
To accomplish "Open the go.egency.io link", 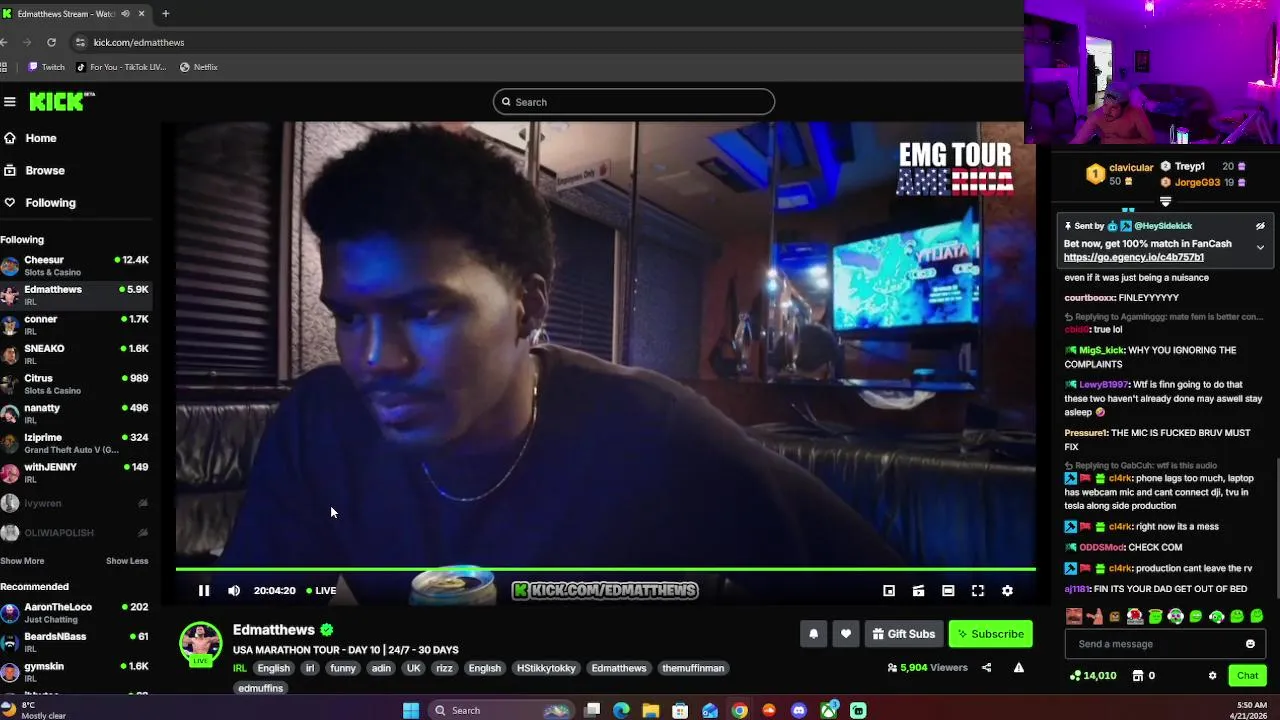I will [1133, 257].
